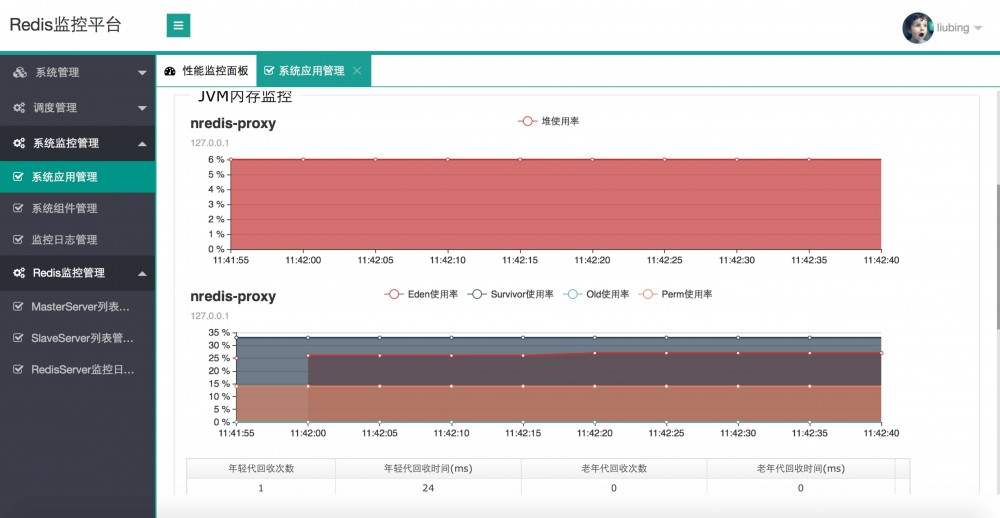The image size is (1000, 518).
Task: Toggle Survivor使用率 legend series
Action: (510, 294)
